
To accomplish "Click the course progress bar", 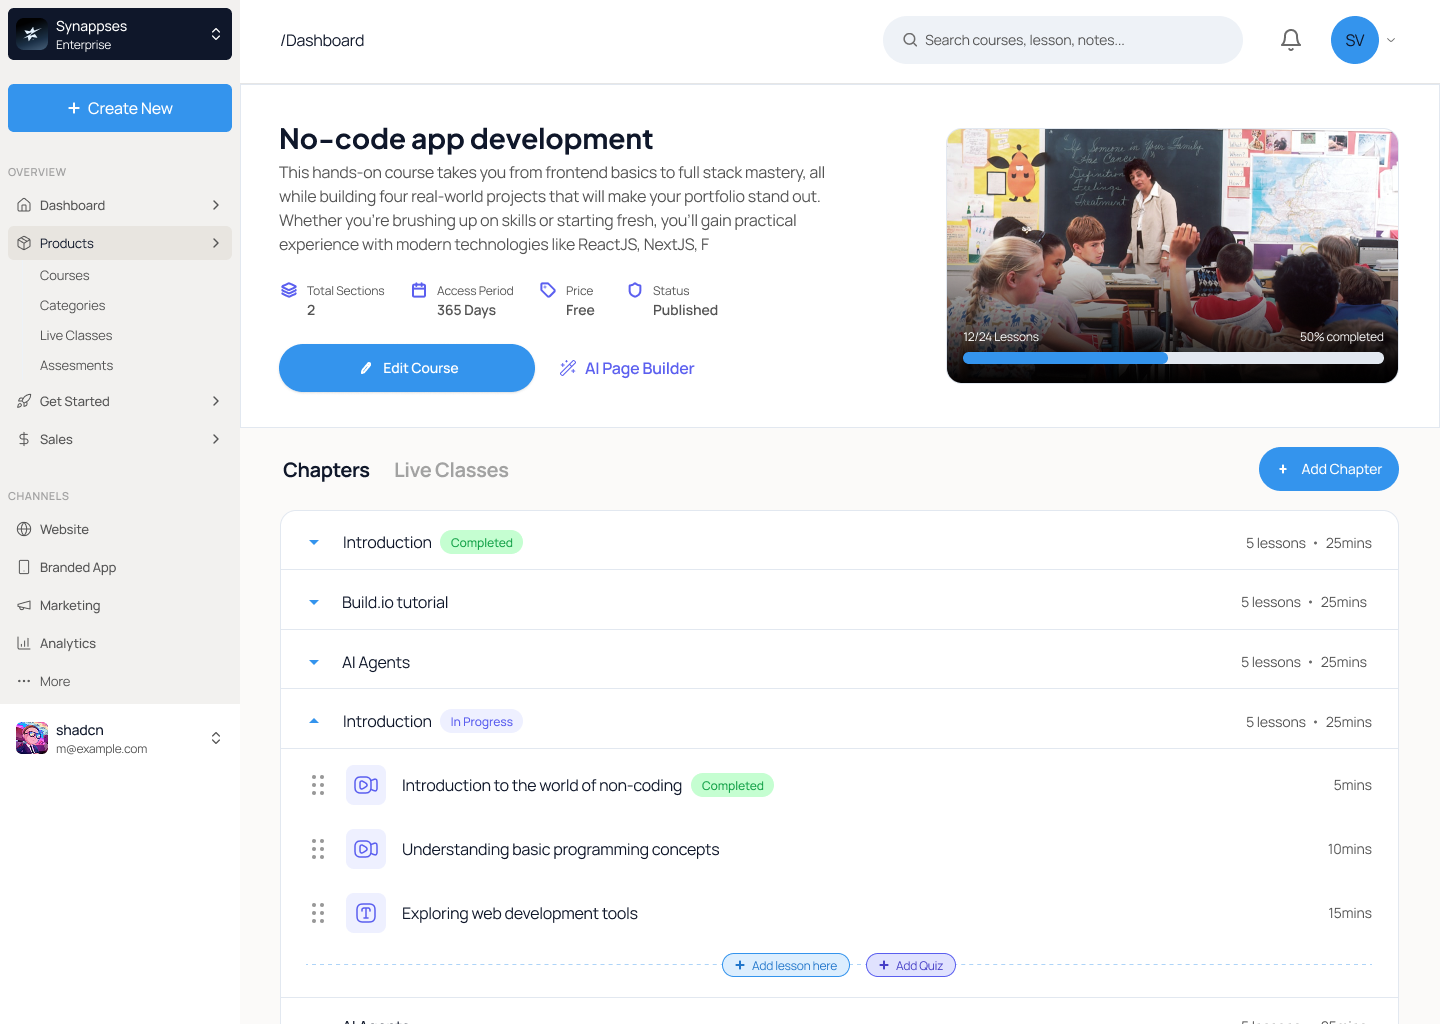I will pos(1173,358).
